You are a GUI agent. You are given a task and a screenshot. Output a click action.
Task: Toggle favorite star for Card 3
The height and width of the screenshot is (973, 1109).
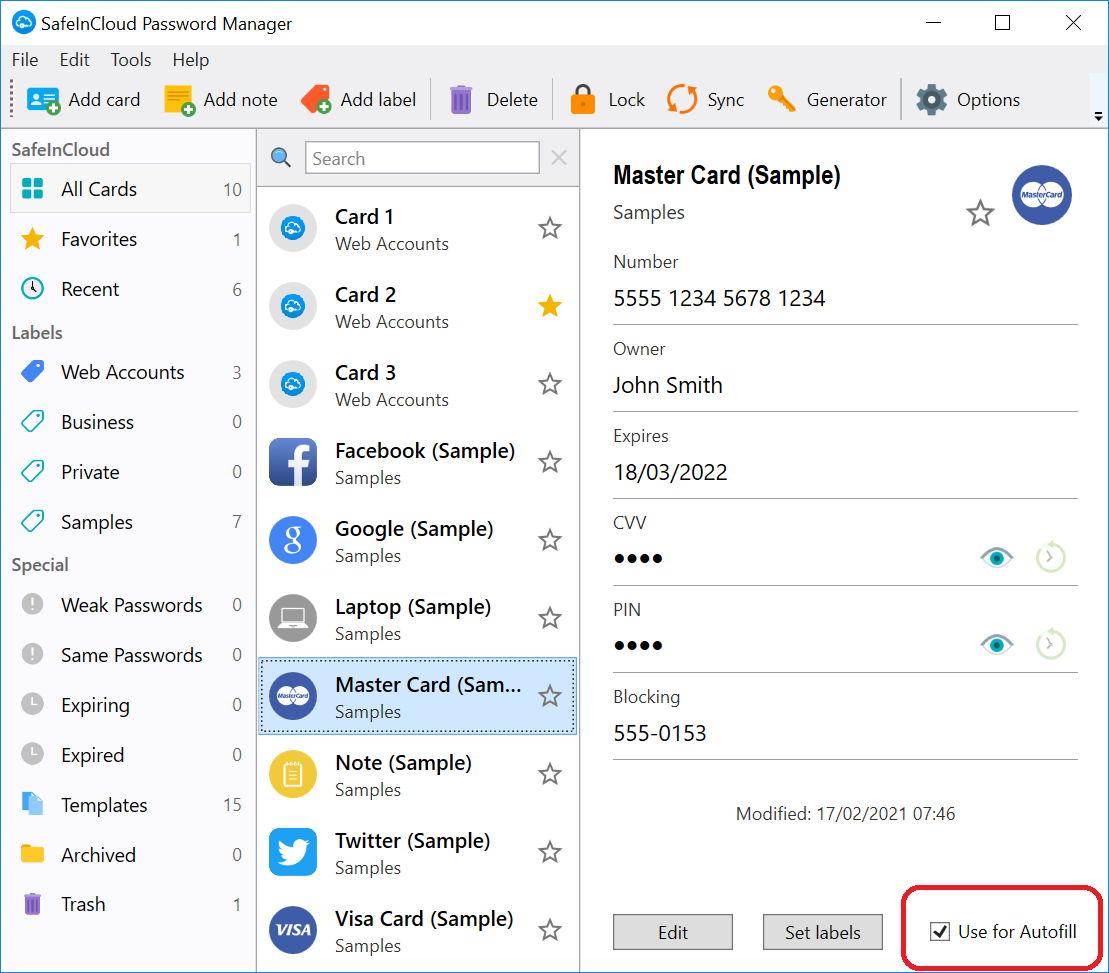(x=550, y=384)
